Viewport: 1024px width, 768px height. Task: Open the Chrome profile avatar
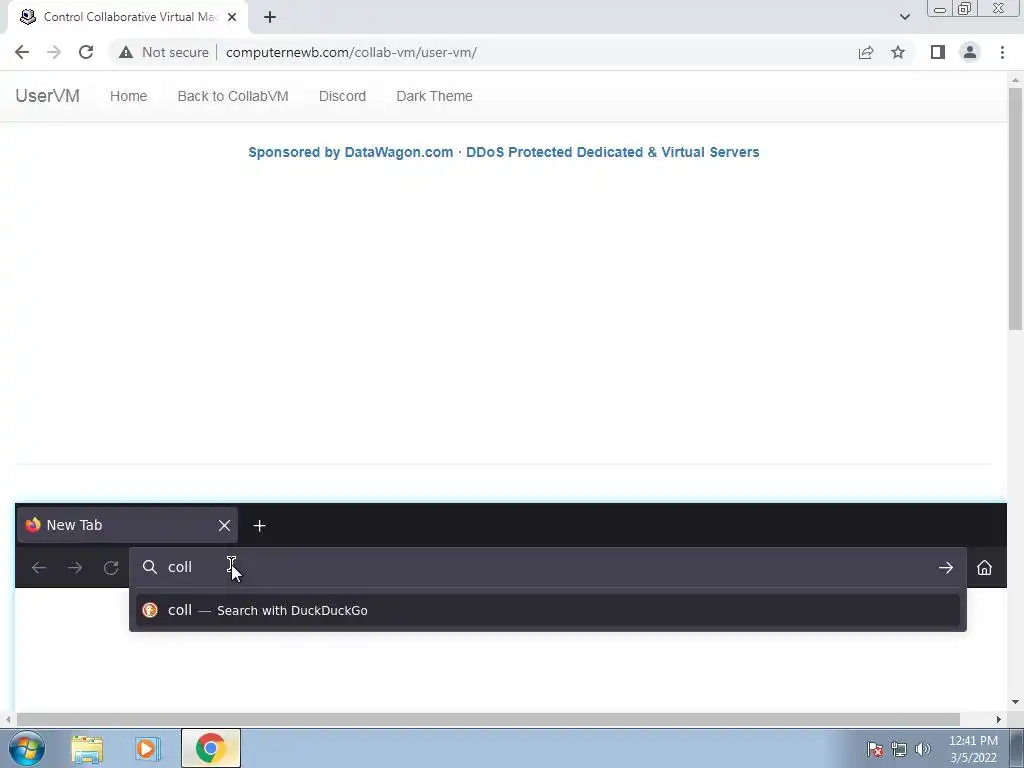(x=970, y=52)
